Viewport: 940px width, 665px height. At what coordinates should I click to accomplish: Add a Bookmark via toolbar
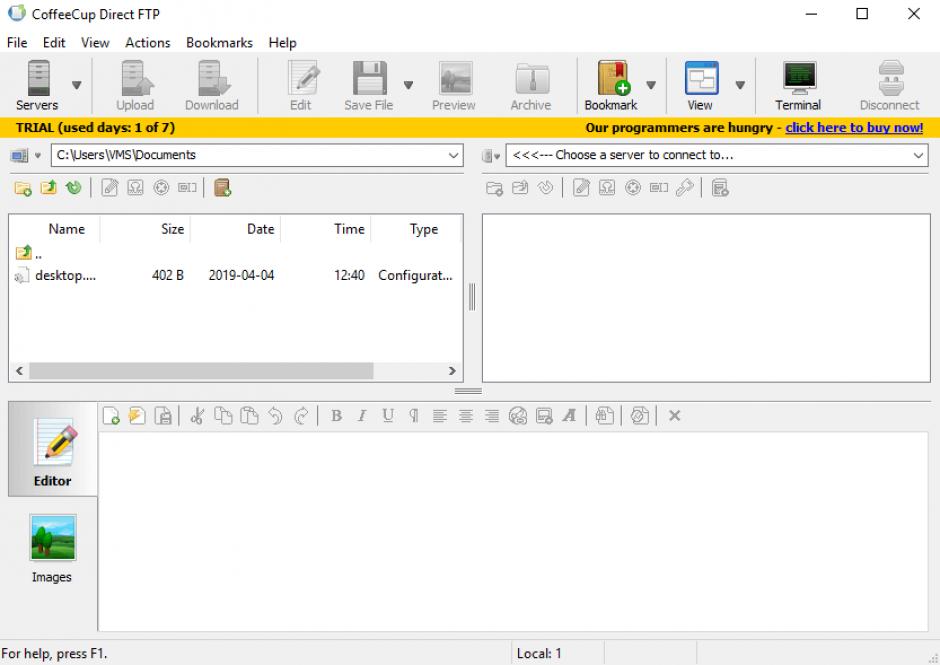click(611, 86)
